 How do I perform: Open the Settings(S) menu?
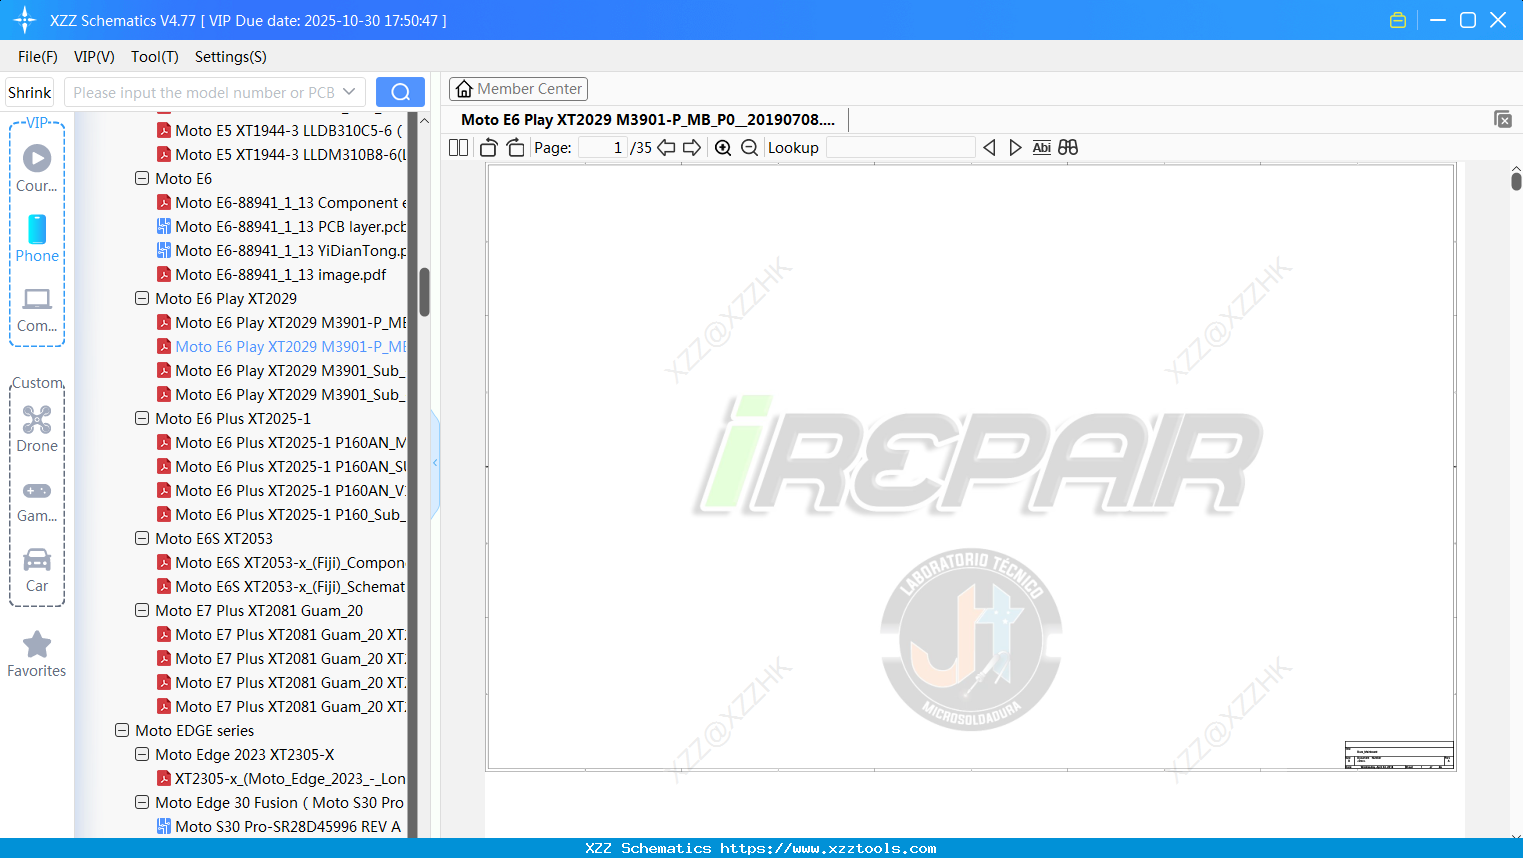[x=231, y=57]
